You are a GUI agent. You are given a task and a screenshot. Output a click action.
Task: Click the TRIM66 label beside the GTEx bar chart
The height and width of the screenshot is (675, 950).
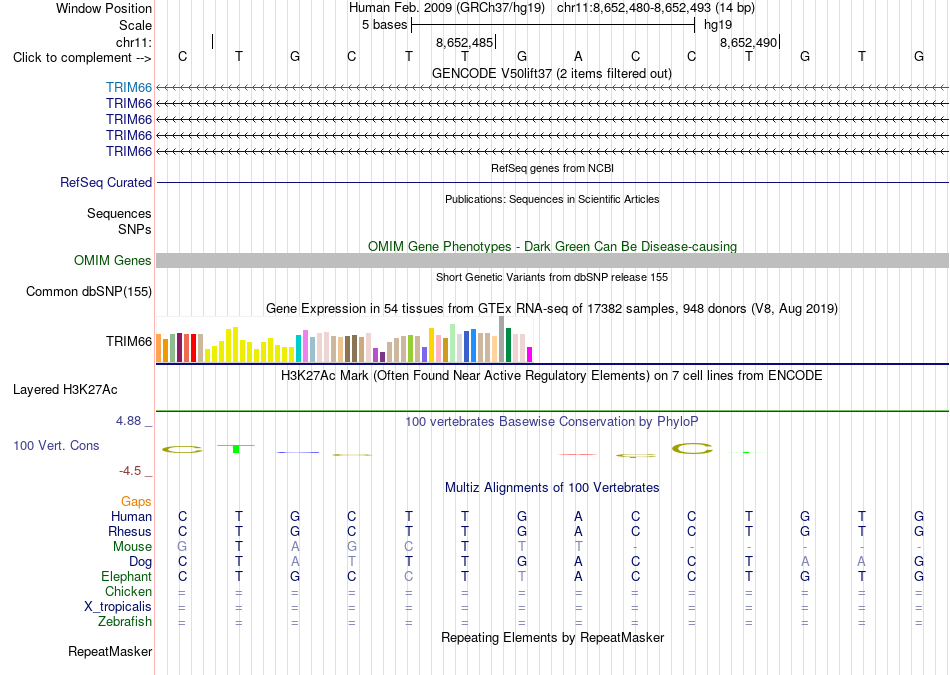pyautogui.click(x=128, y=342)
